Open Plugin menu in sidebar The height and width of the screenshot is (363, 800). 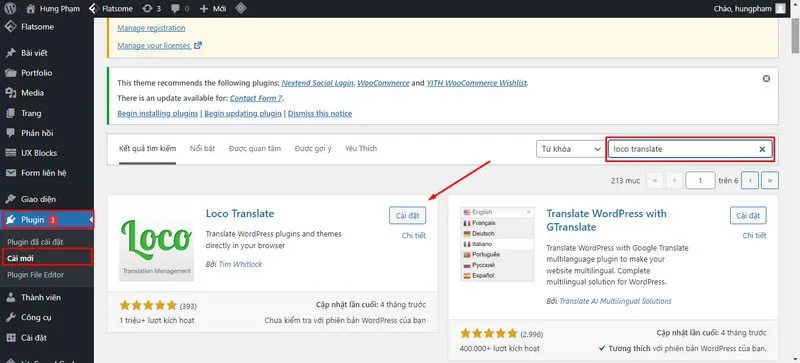click(47, 220)
